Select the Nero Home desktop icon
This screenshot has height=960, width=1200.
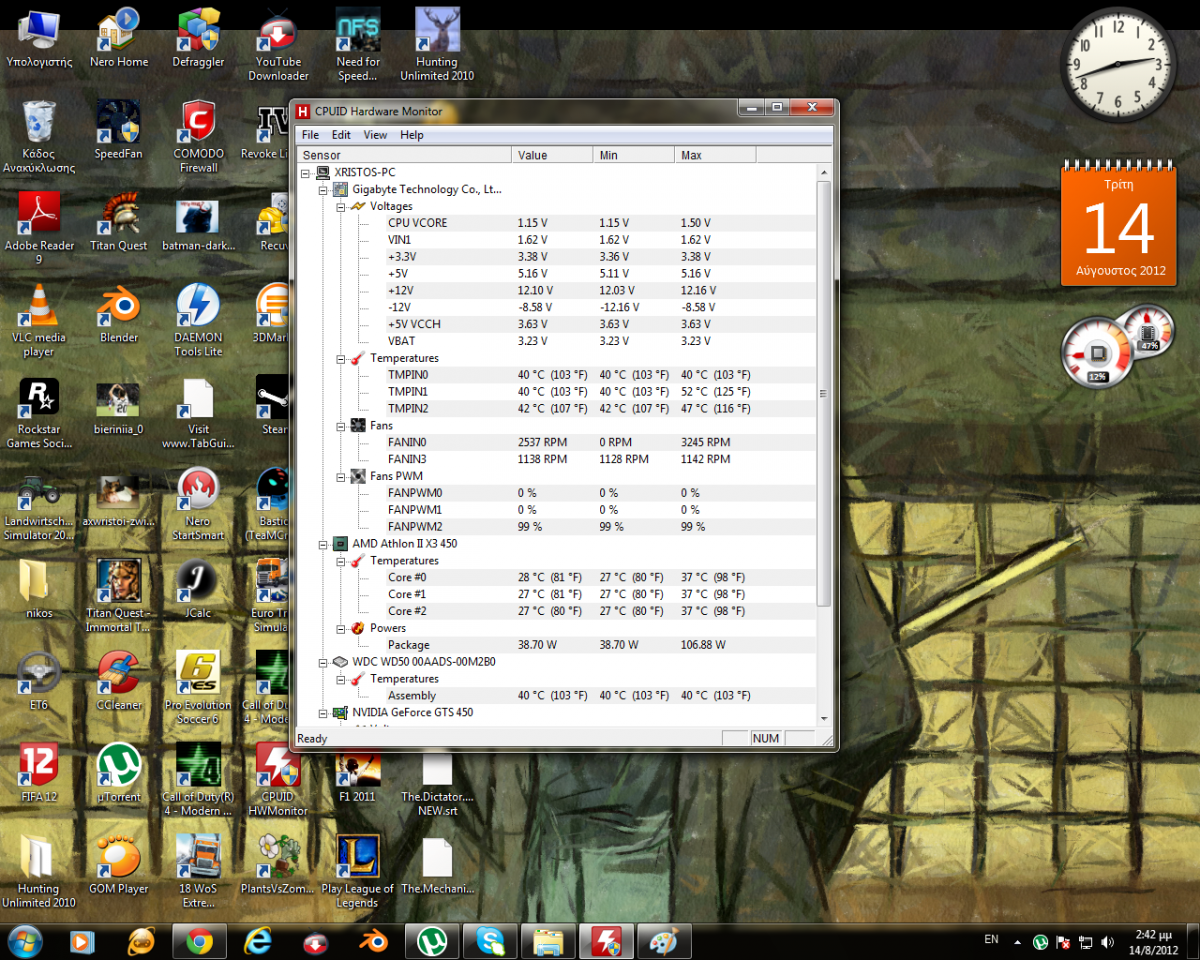pos(119,38)
